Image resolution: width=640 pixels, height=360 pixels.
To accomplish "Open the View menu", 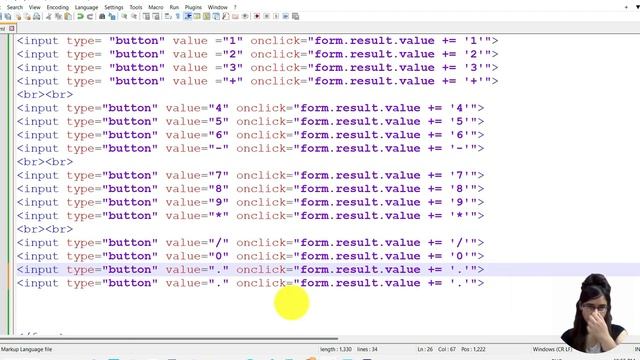I will (x=35, y=7).
